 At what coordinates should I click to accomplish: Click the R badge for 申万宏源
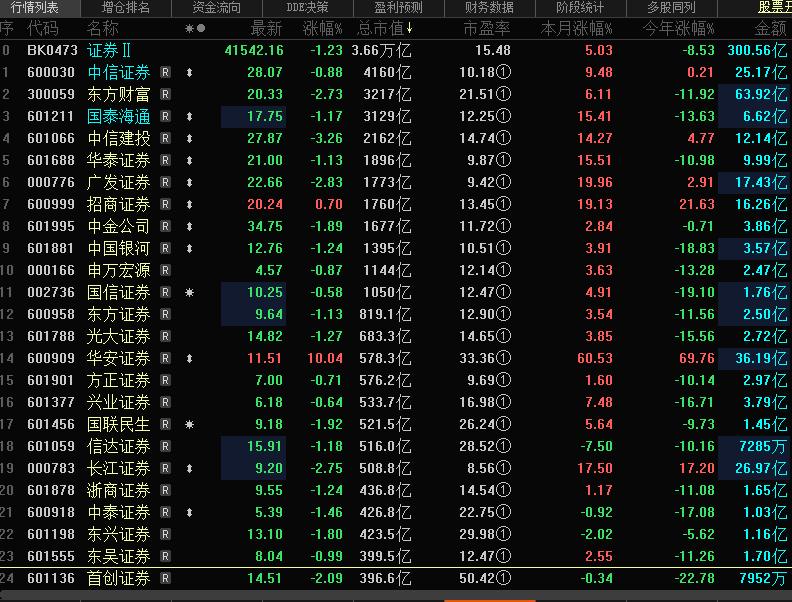(x=165, y=270)
